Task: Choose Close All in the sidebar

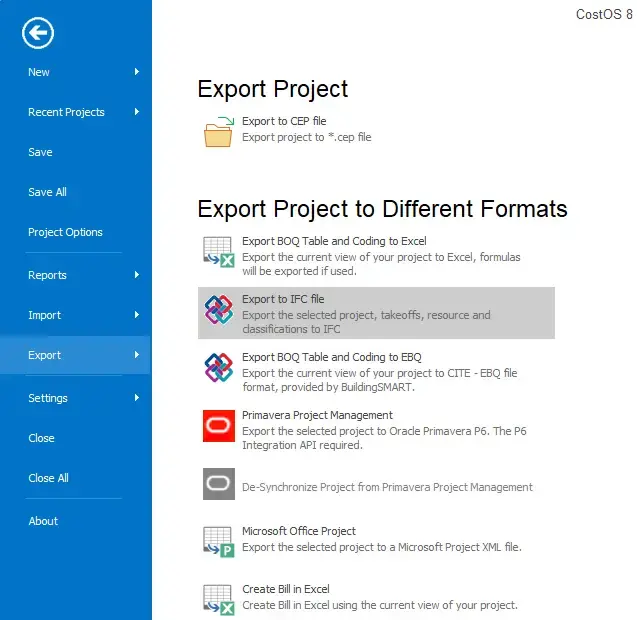Action: pos(48,478)
